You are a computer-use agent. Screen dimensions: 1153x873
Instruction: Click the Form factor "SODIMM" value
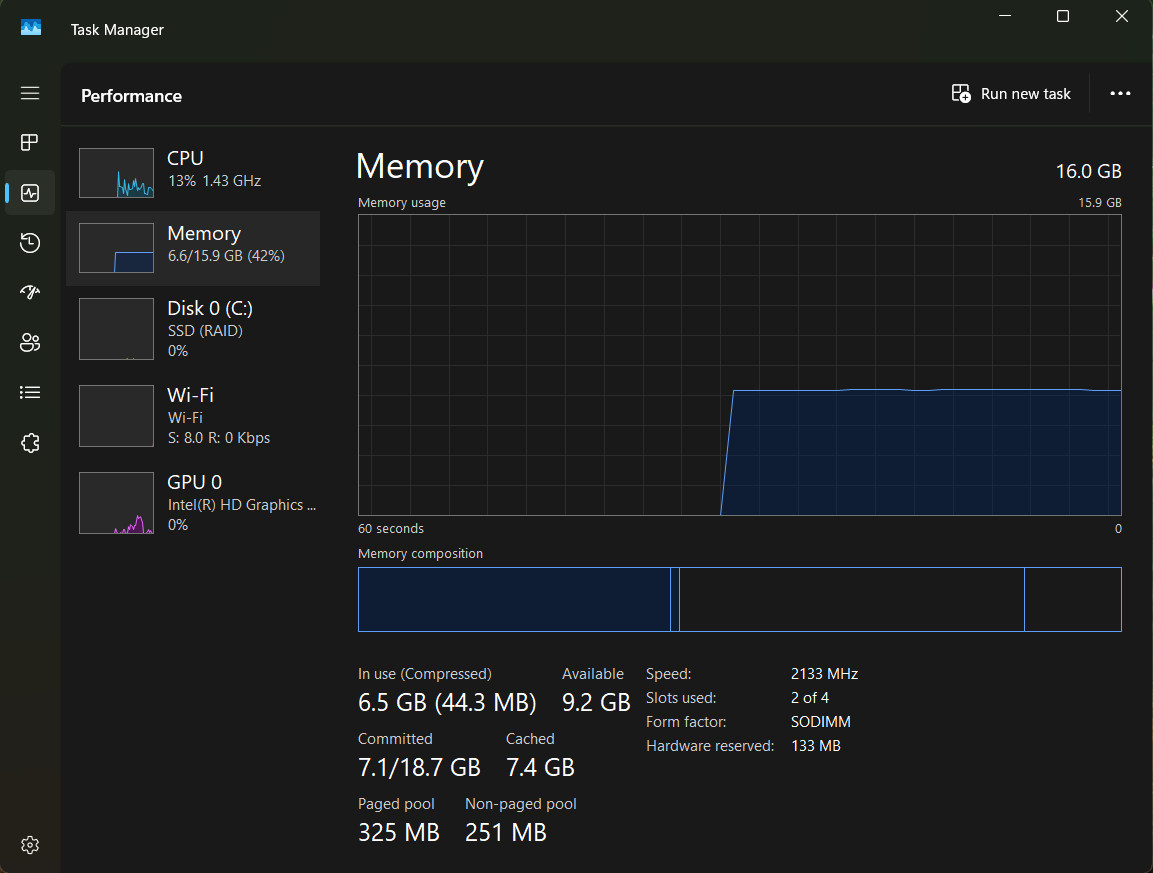click(821, 721)
